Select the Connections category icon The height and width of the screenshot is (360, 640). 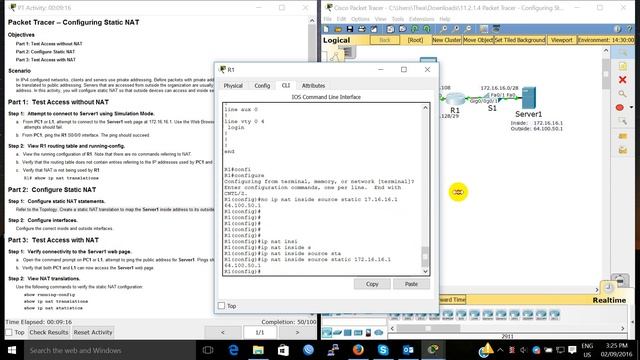[x=368, y=333]
